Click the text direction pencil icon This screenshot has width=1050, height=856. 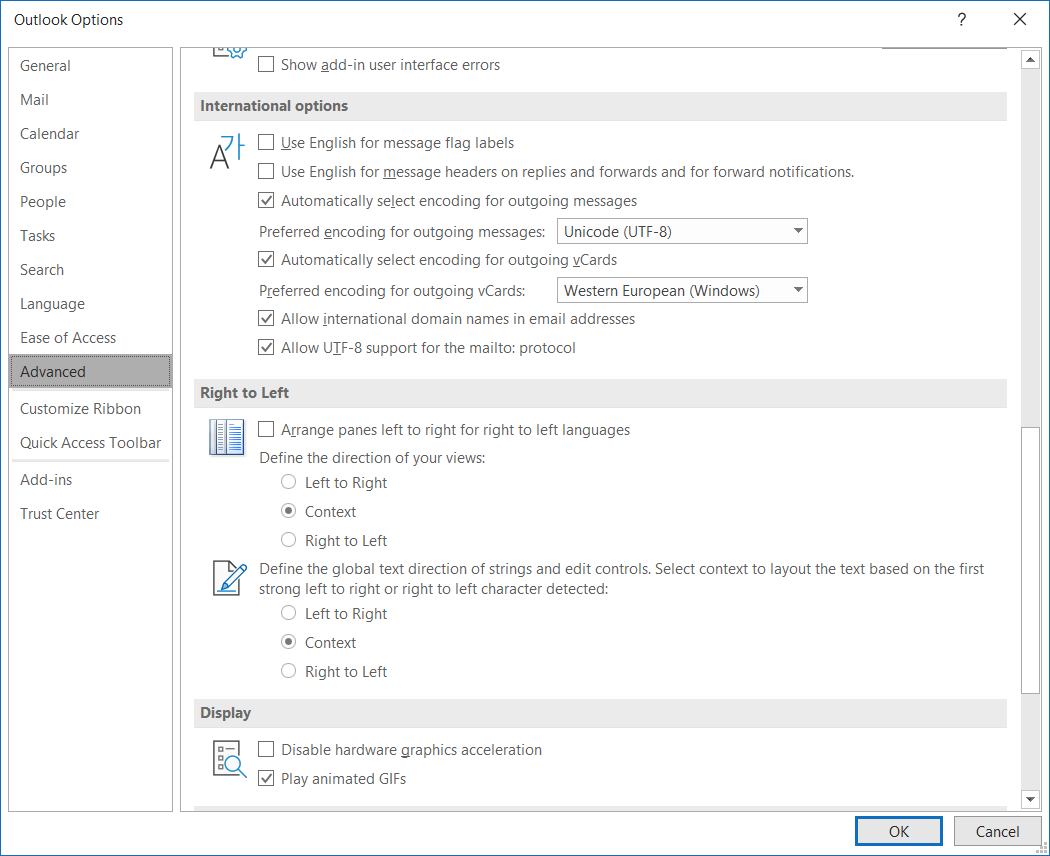click(x=229, y=577)
